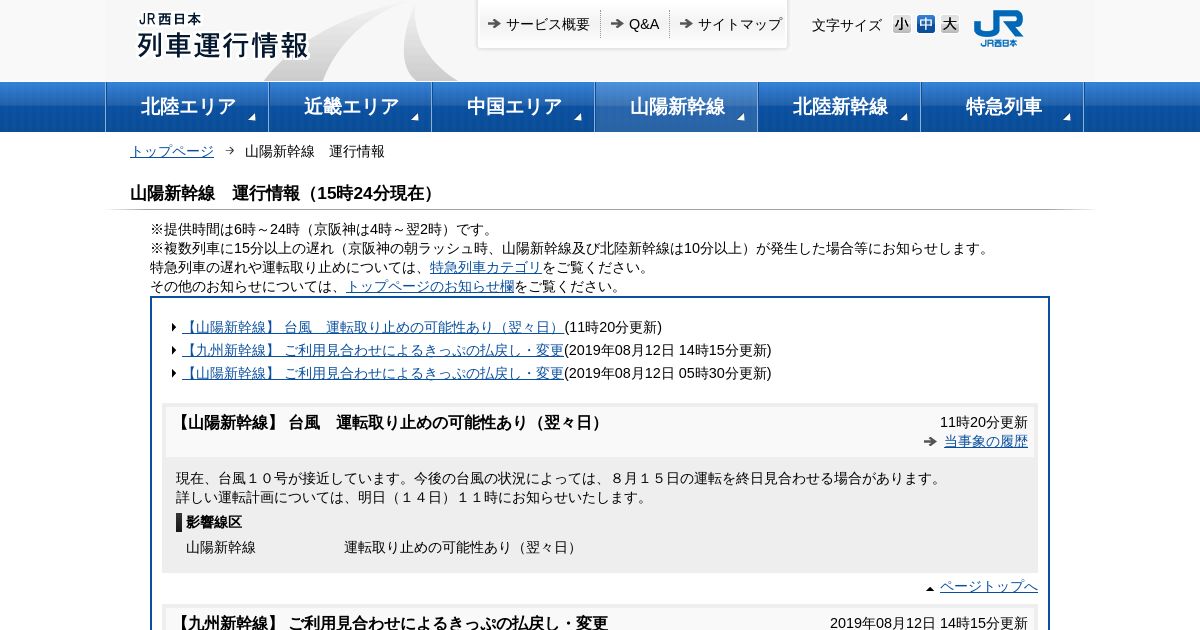
Task: Open トップページのお知らせ欄 link
Action: pyautogui.click(x=430, y=286)
